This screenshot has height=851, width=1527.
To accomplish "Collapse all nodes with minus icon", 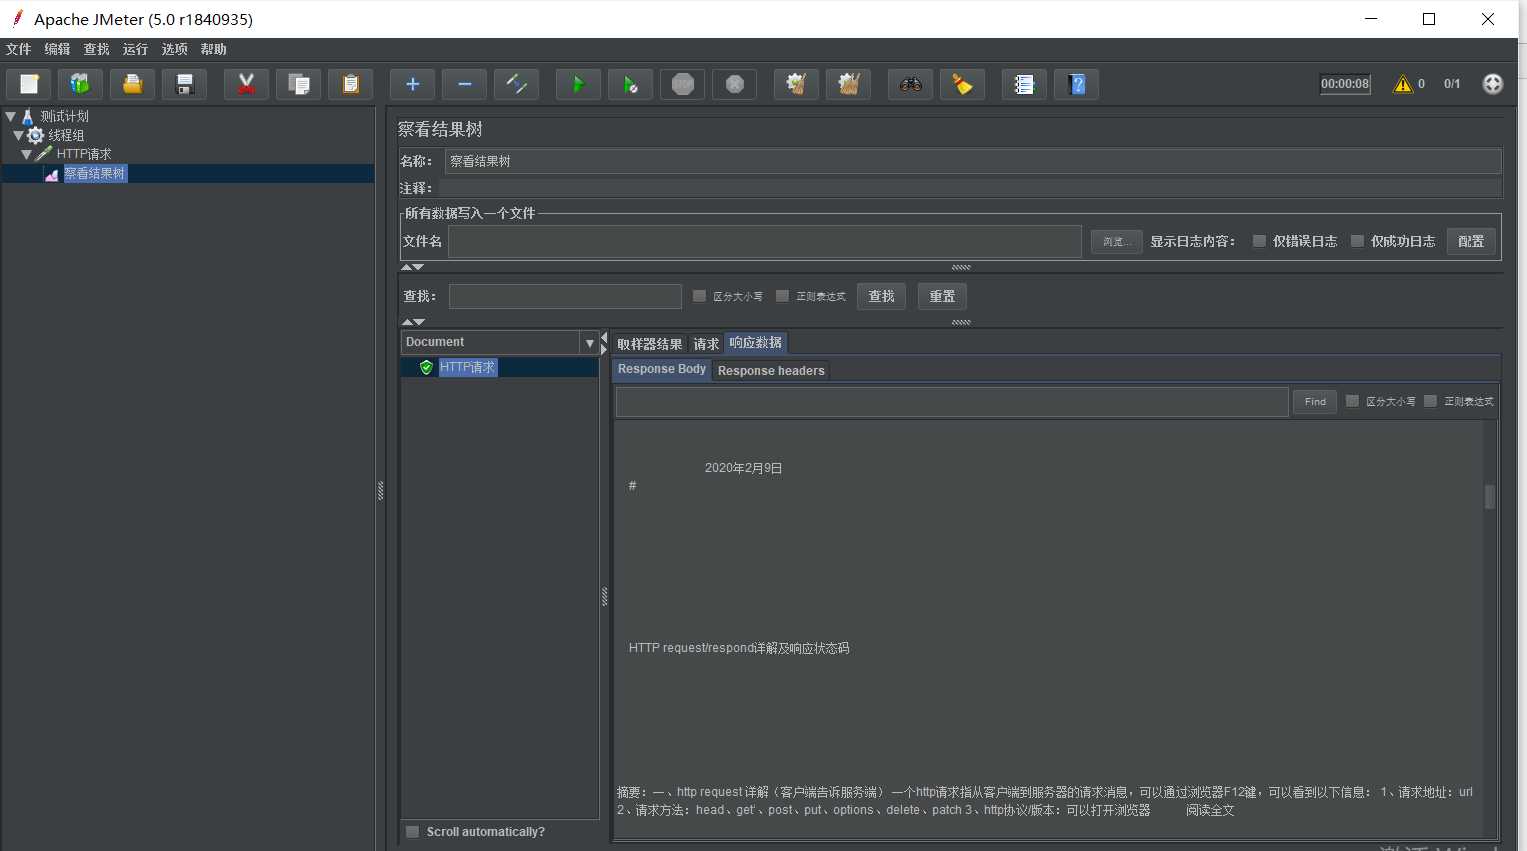I will (x=464, y=85).
